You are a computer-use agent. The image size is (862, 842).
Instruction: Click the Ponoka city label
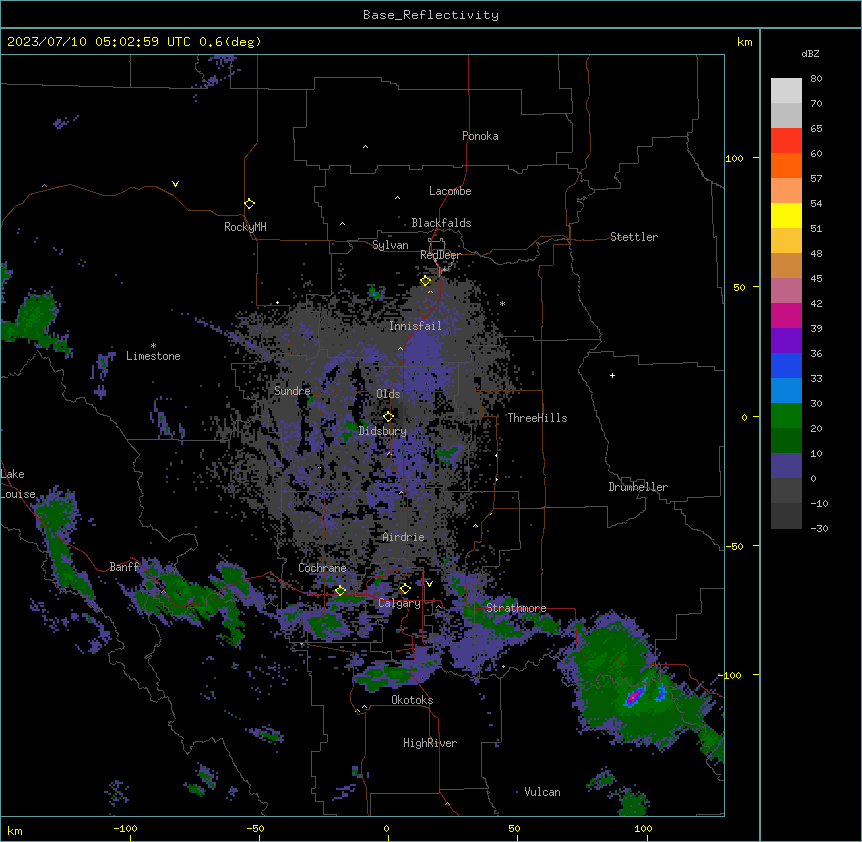[x=480, y=136]
